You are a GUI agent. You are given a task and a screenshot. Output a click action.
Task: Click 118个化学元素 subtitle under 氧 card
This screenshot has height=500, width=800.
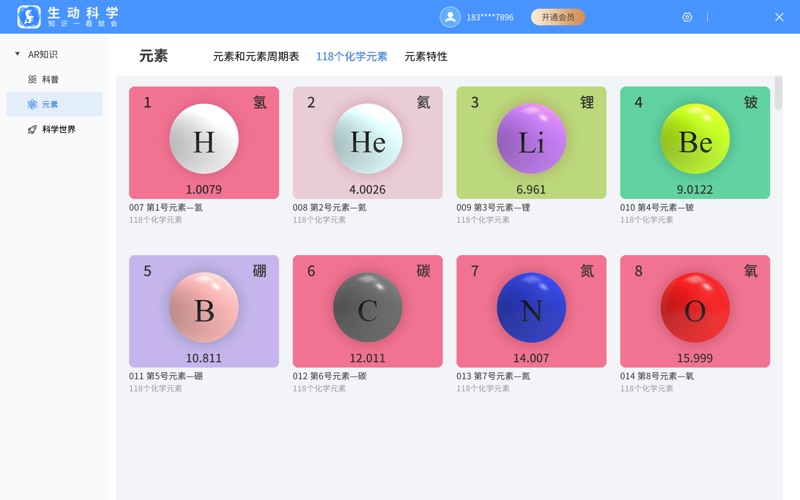coord(646,388)
